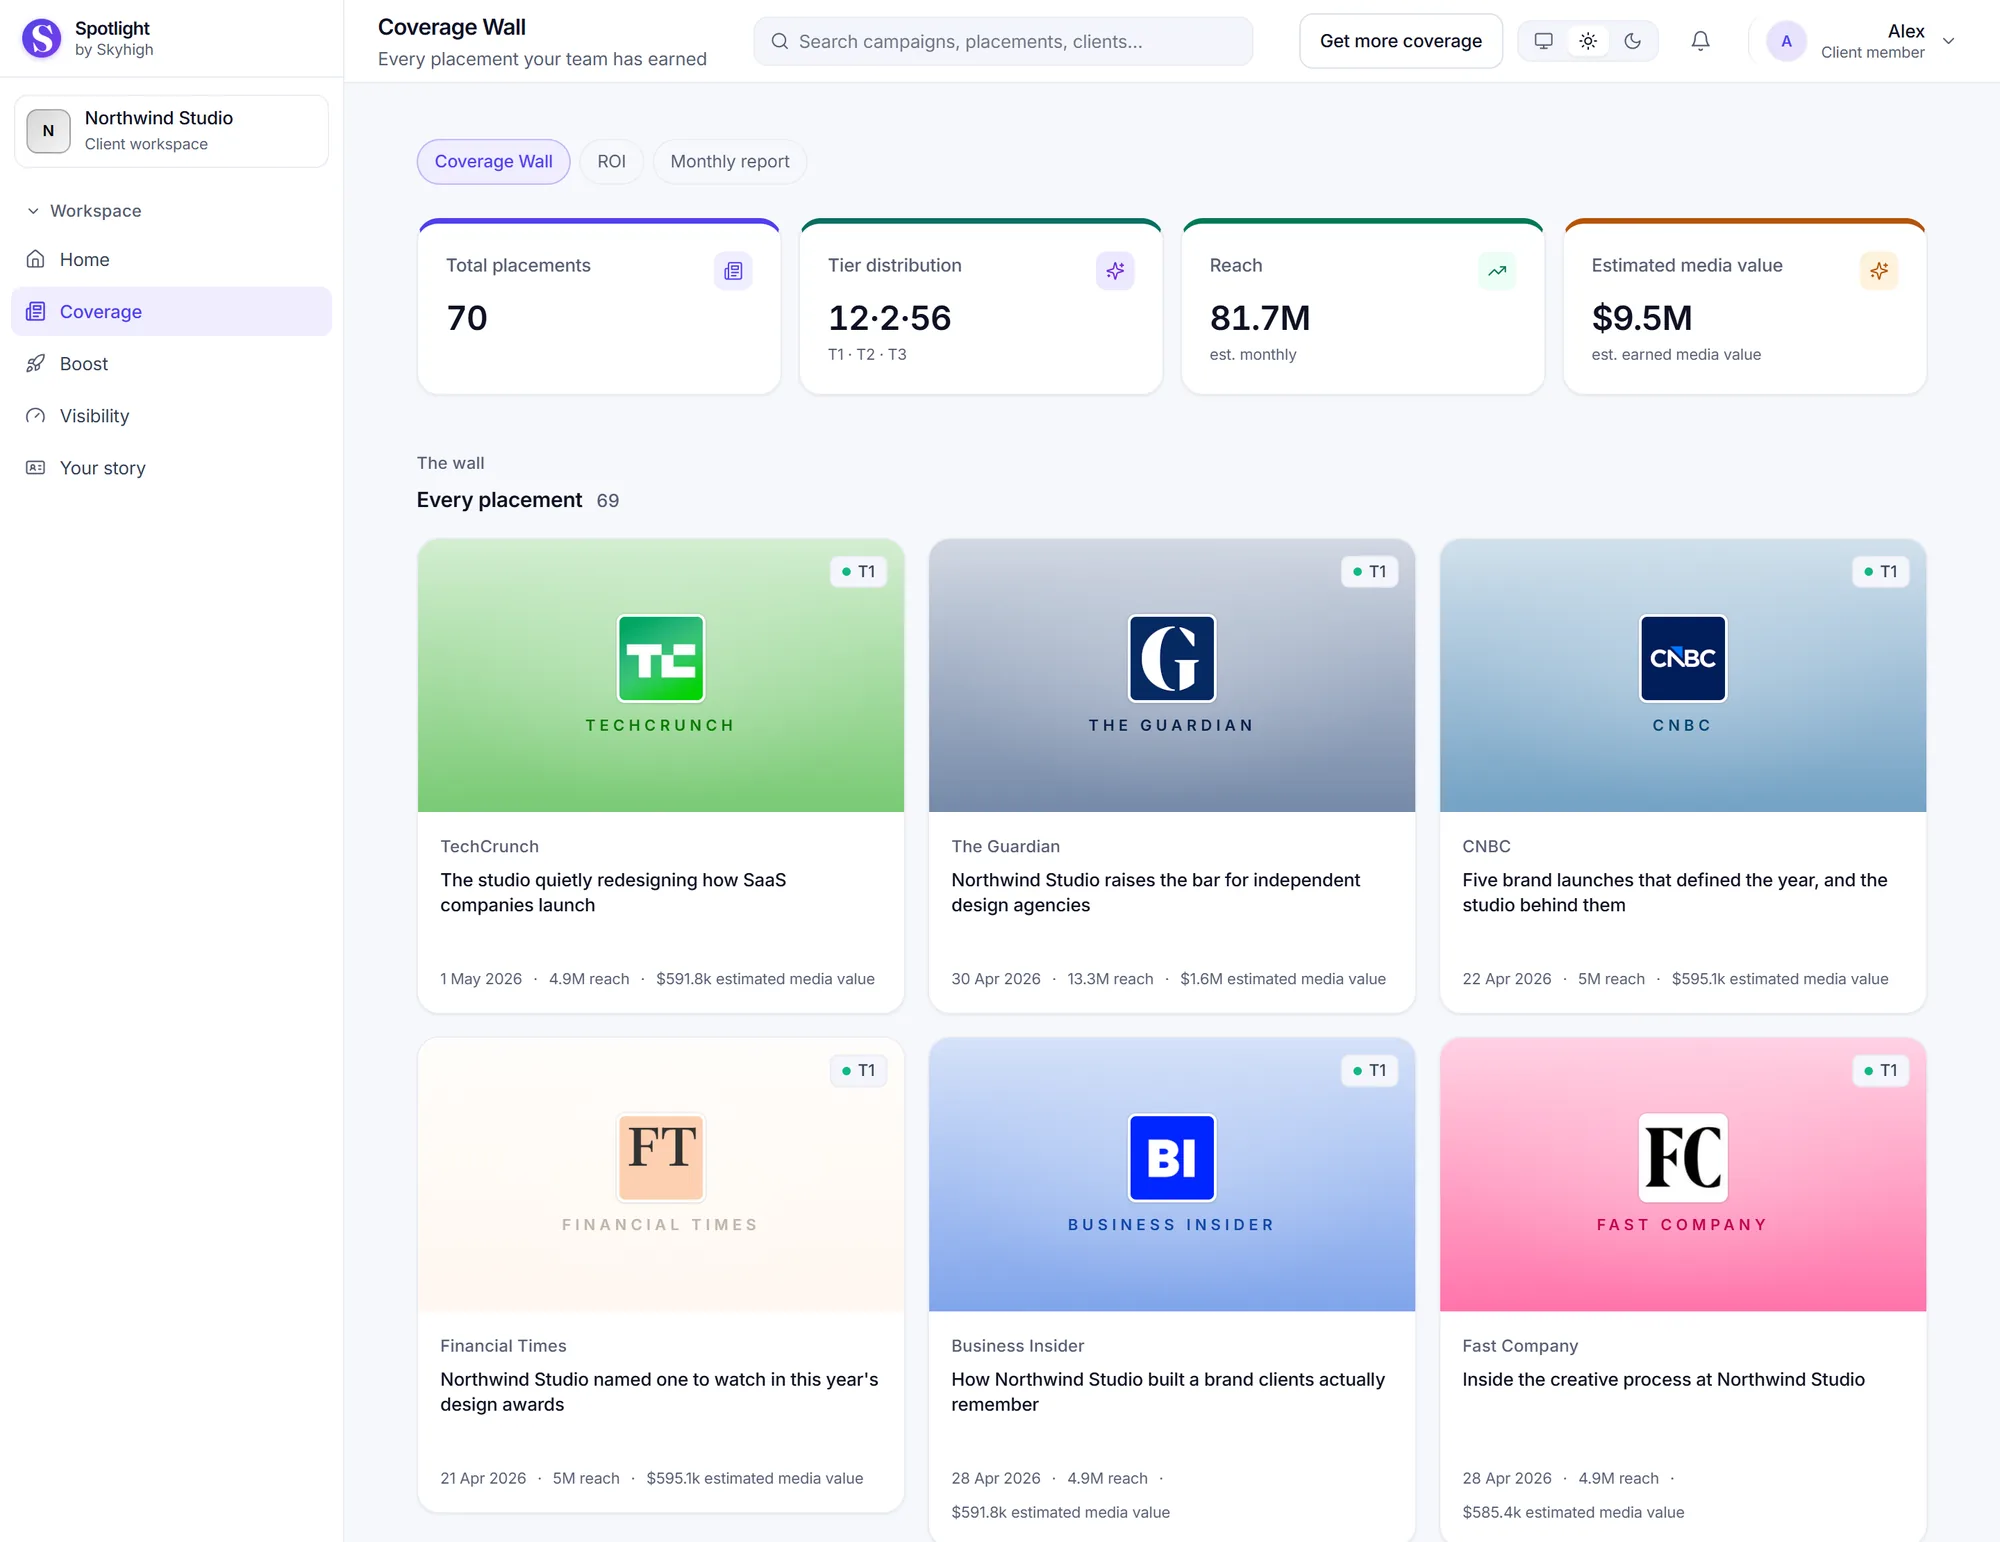Screen dimensions: 2000x1542
Task: Click the search campaigns input field
Action: (1003, 41)
